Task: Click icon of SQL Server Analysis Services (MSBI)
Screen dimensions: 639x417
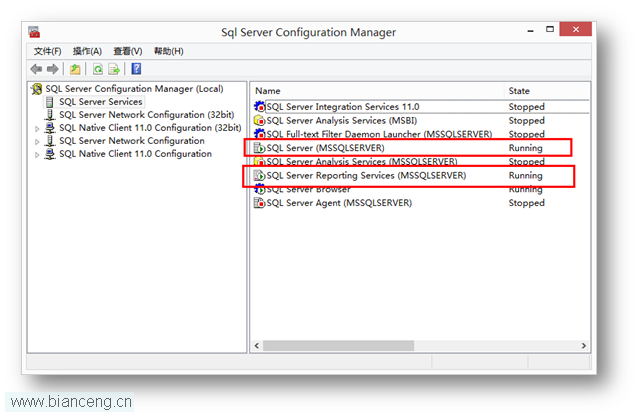Action: click(260, 121)
